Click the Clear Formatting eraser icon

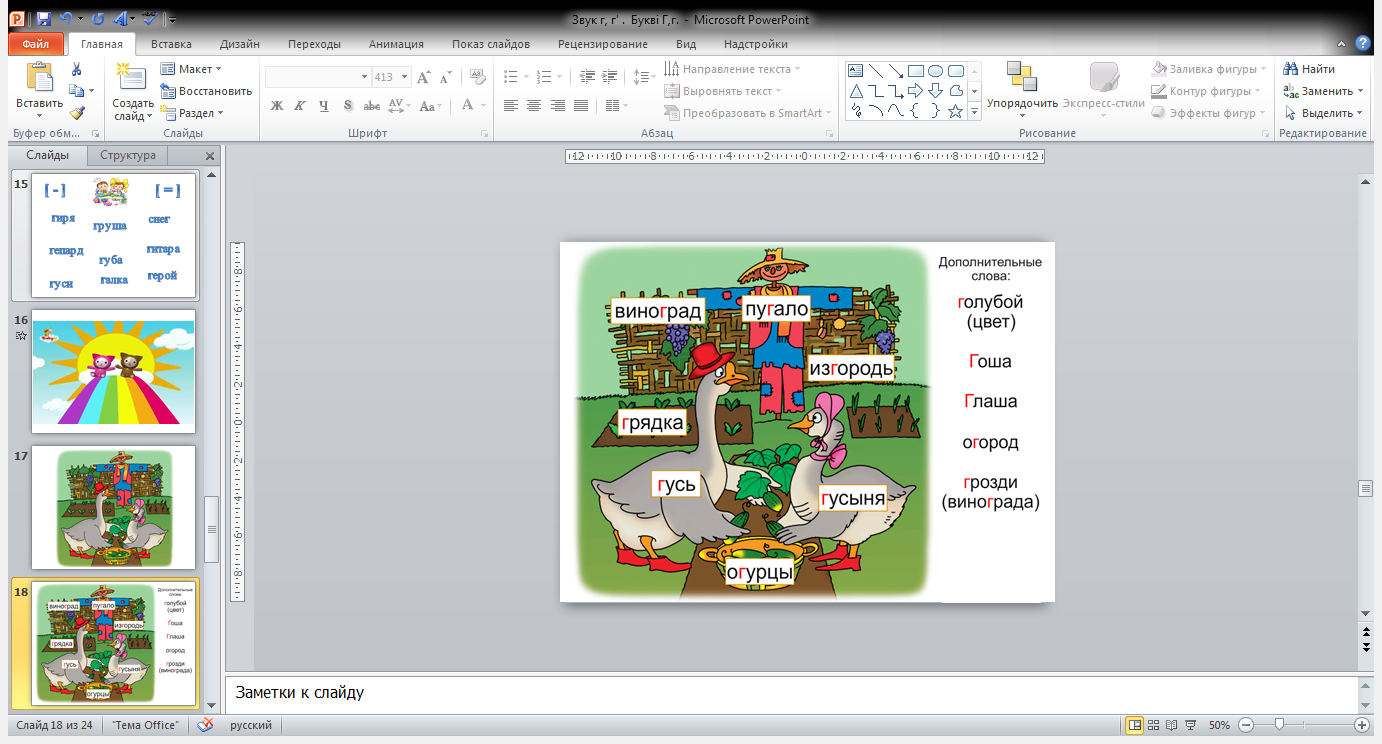477,77
